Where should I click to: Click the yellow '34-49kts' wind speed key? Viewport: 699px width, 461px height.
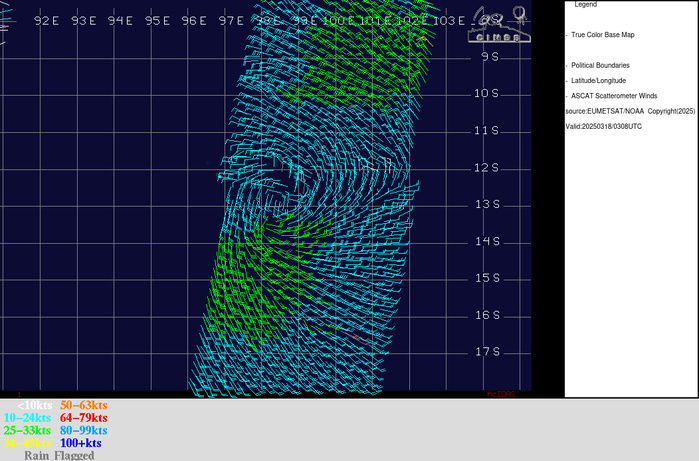point(27,443)
